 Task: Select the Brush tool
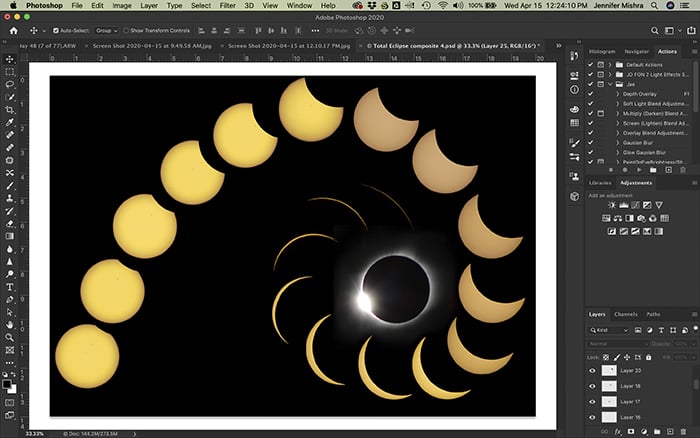click(9, 186)
